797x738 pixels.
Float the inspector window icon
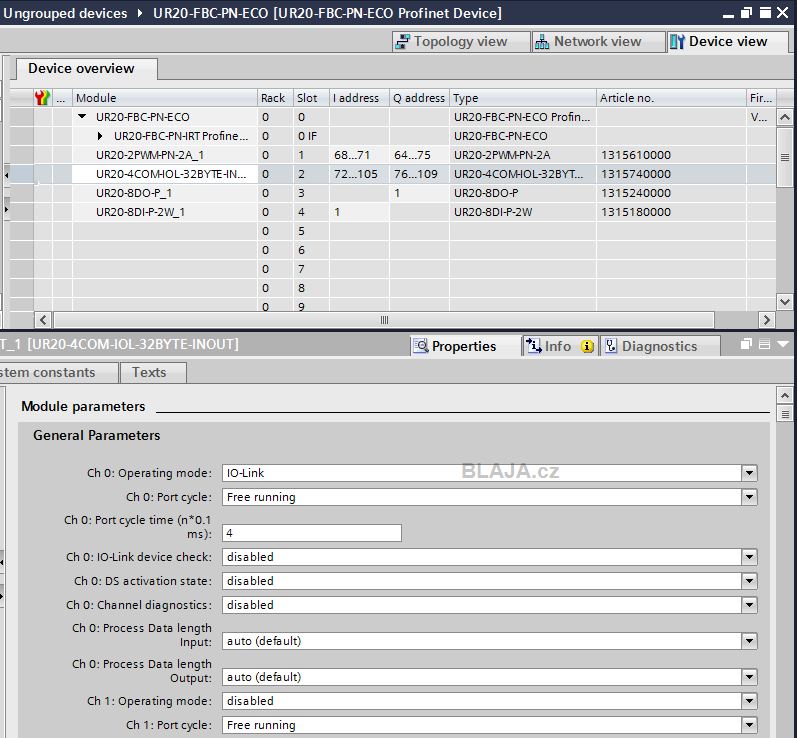[746, 344]
